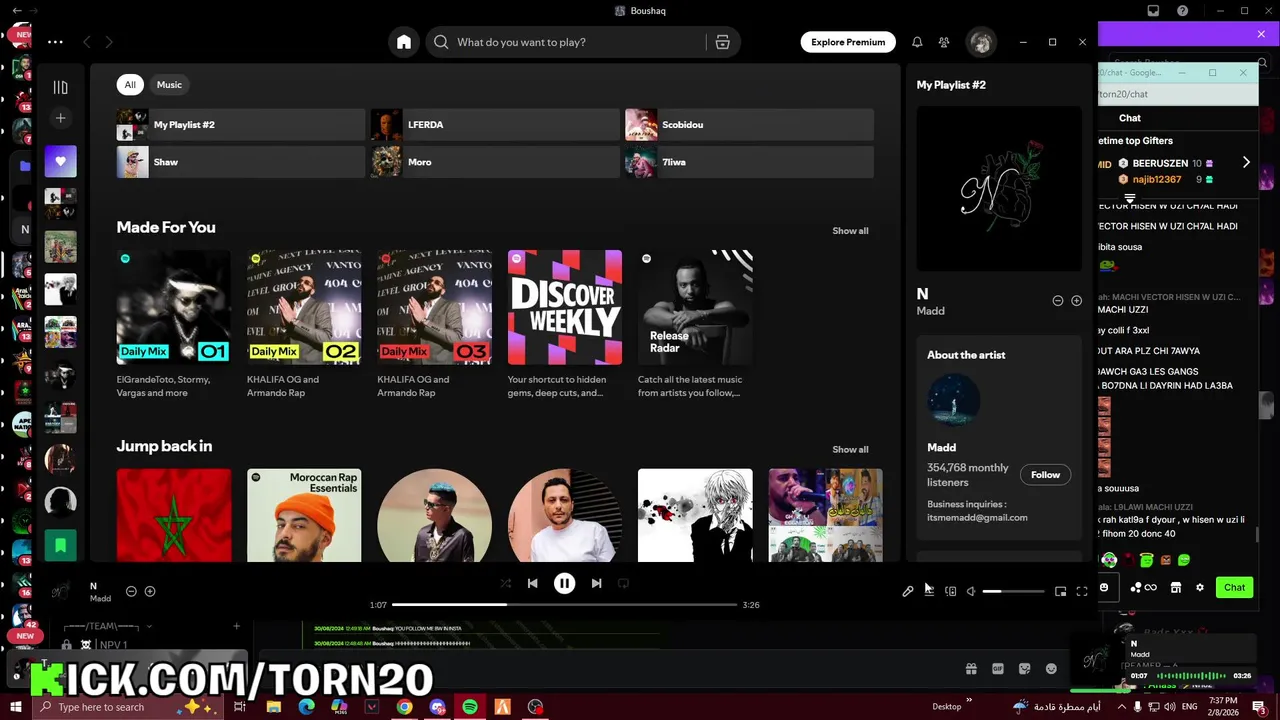Open Discord GIF picker

point(998,669)
